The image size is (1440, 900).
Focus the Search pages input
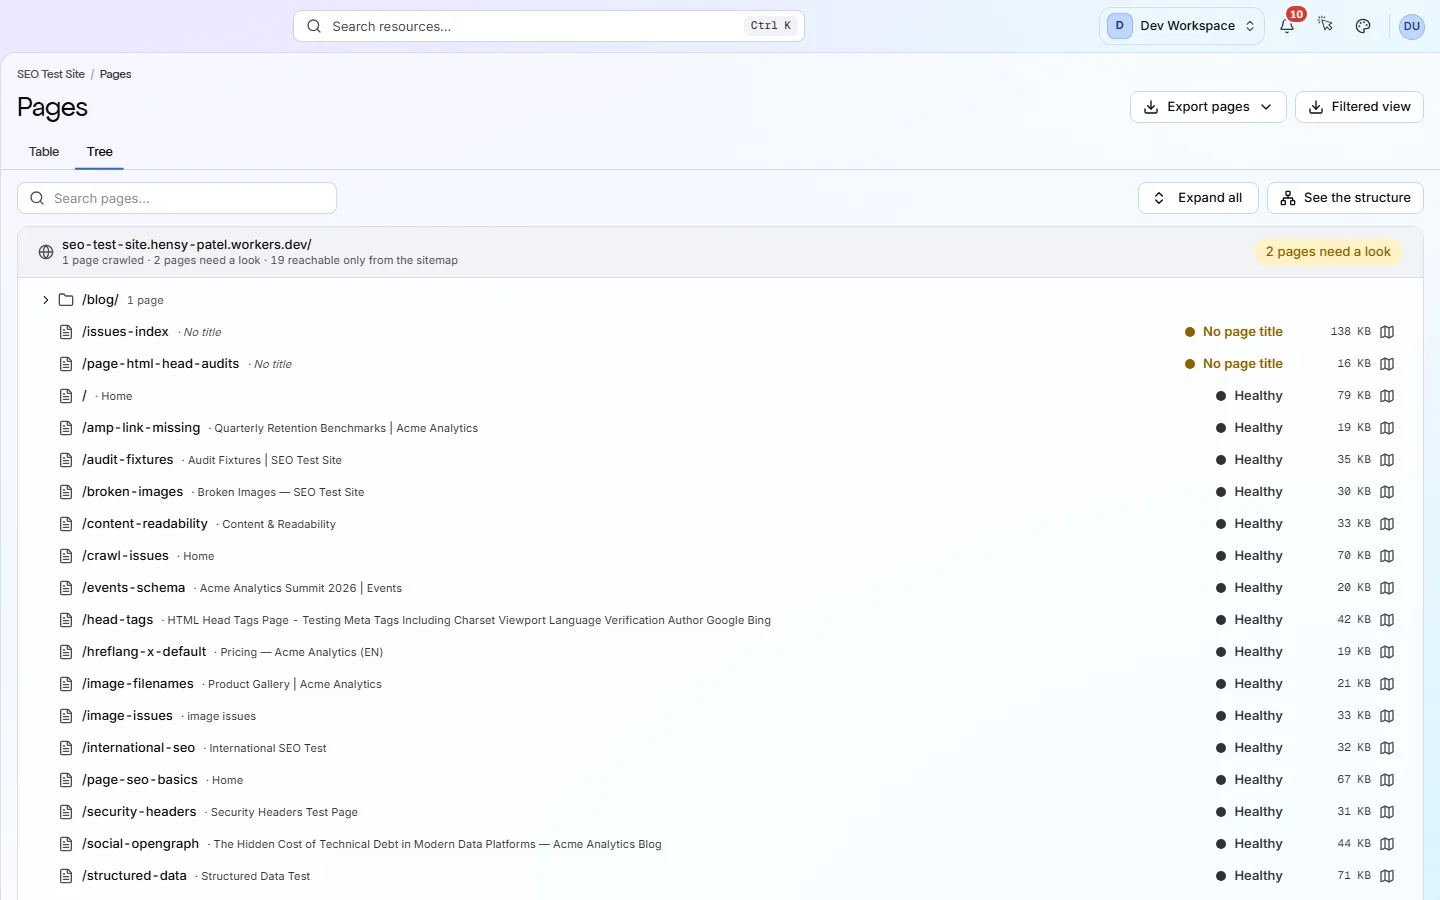[177, 198]
